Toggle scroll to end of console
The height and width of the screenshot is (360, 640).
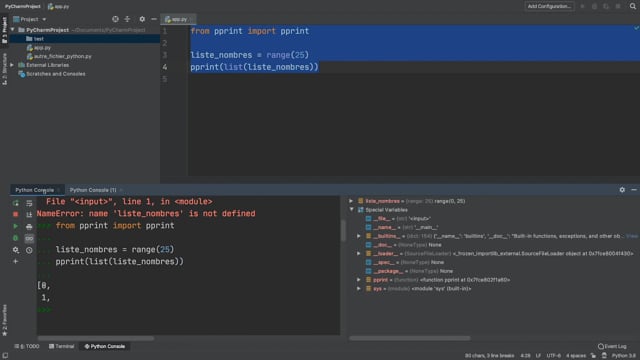pos(29,214)
